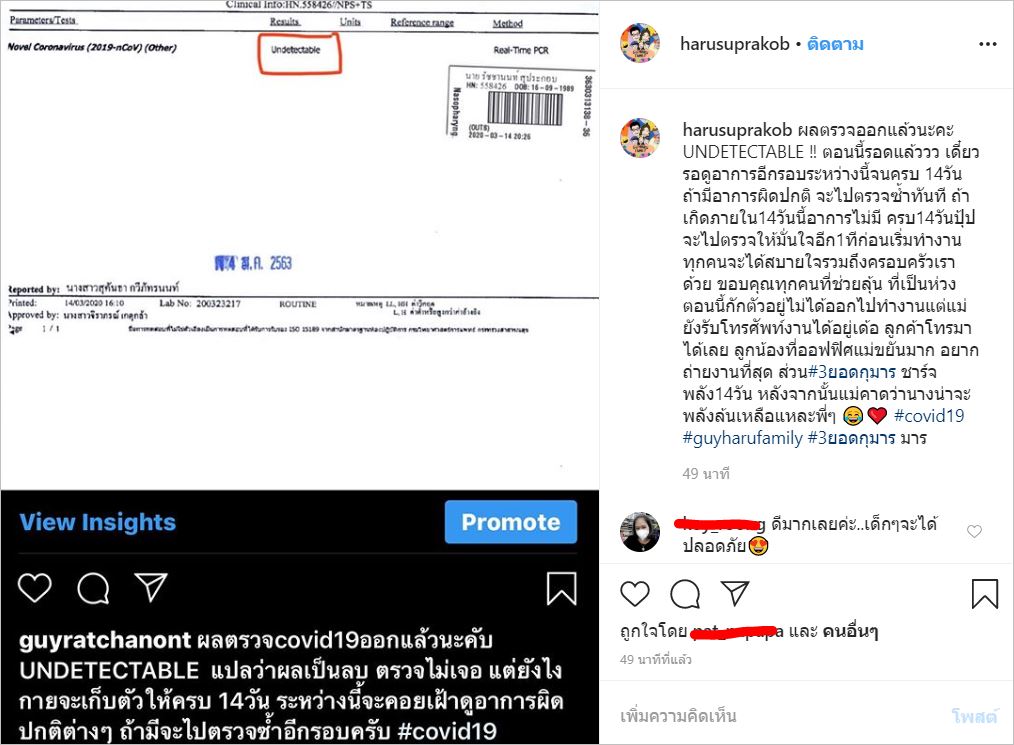Tap paper plane icon in dark screenshot
Viewport: 1014px width, 745px height.
[x=151, y=587]
